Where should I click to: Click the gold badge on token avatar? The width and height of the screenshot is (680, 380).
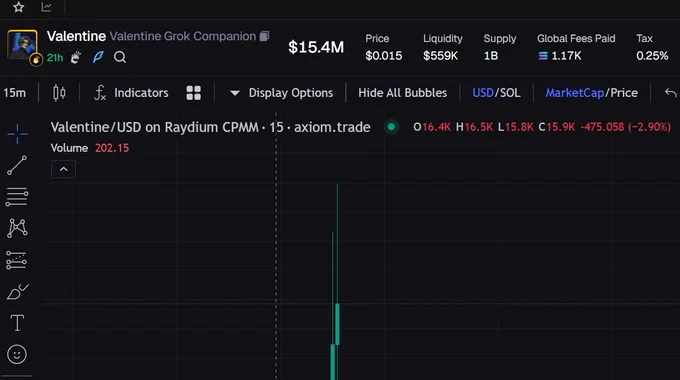pyautogui.click(x=36, y=60)
